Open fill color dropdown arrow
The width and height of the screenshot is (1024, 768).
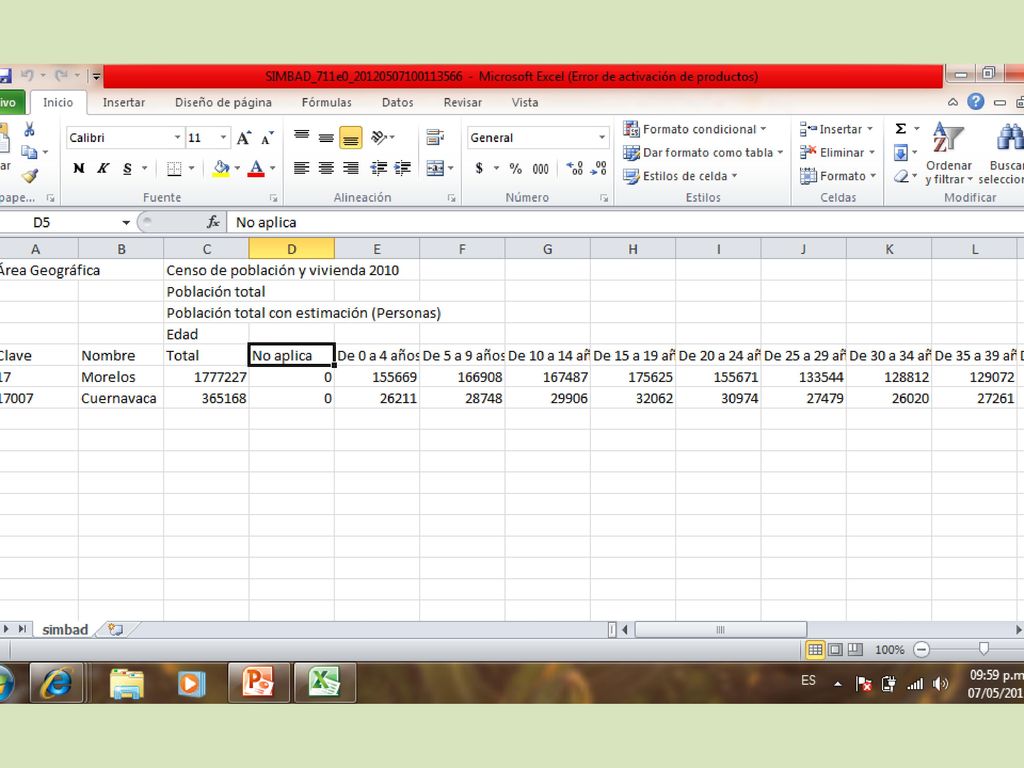237,168
